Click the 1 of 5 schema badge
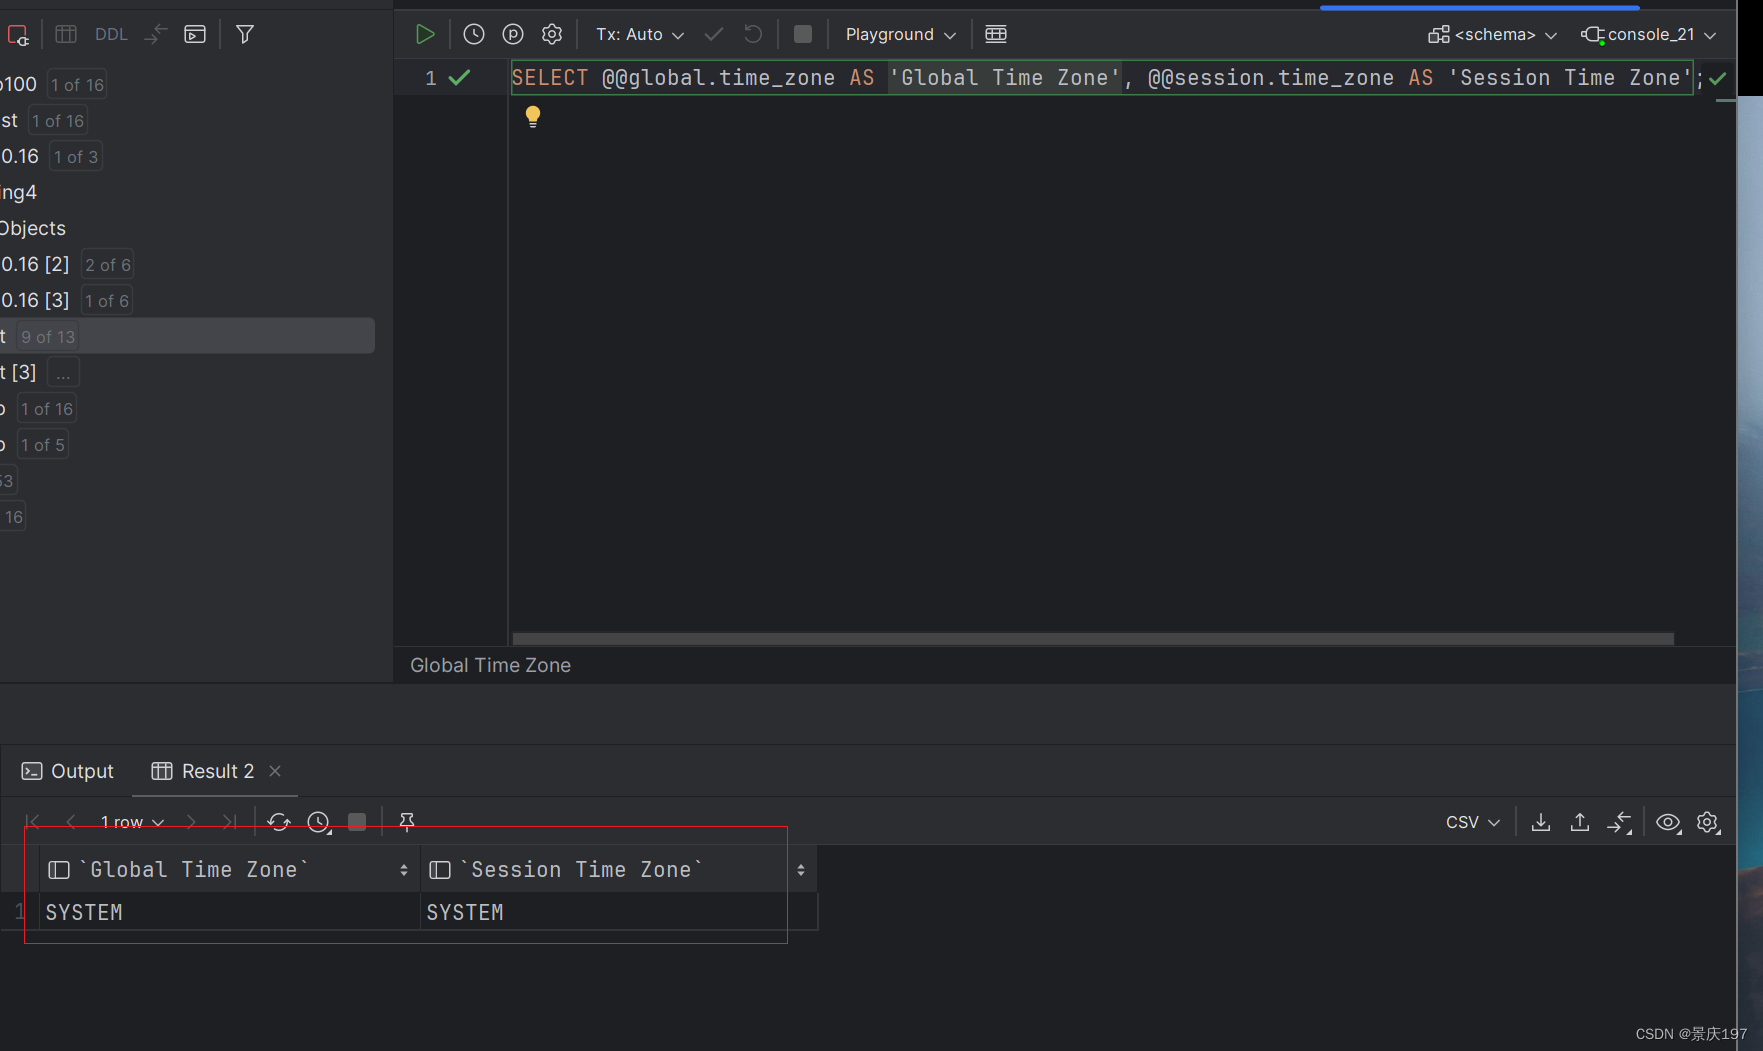Screen dimensions: 1763x1051 (43, 445)
